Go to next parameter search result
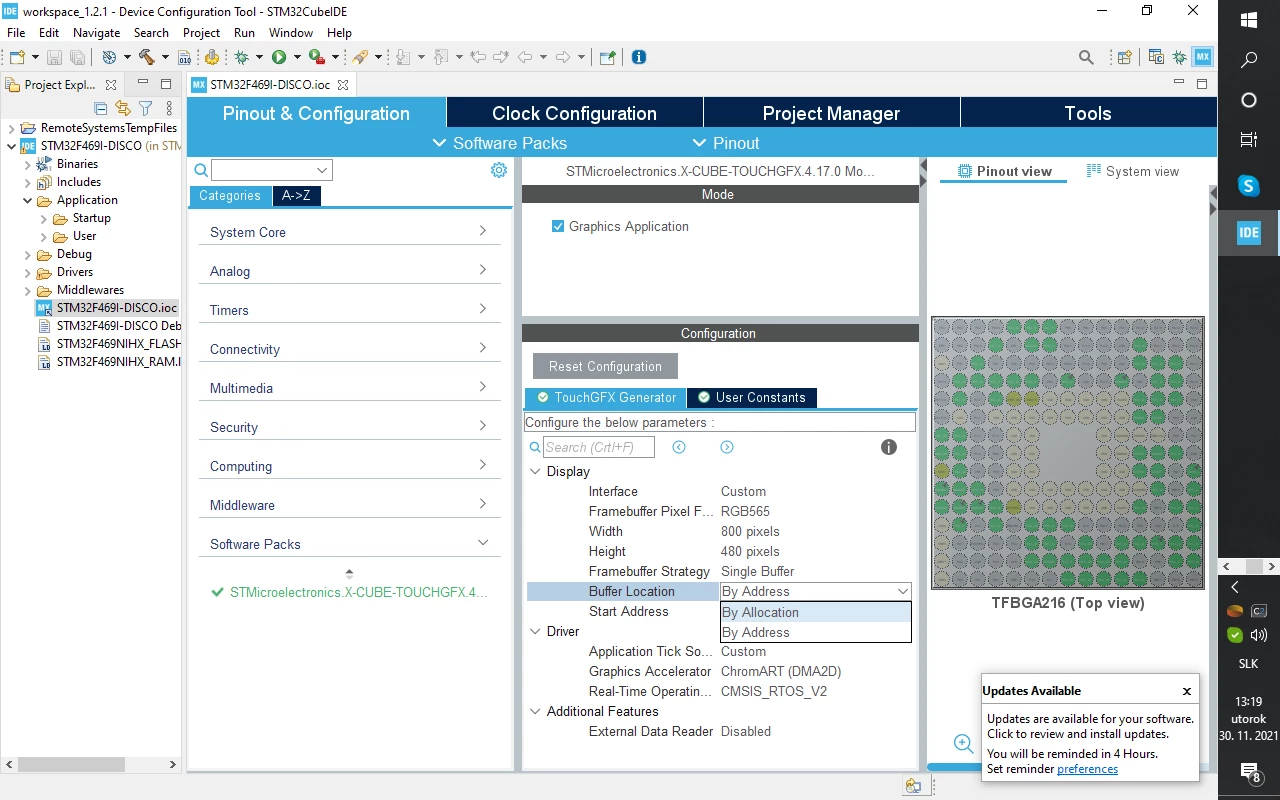 tap(727, 447)
